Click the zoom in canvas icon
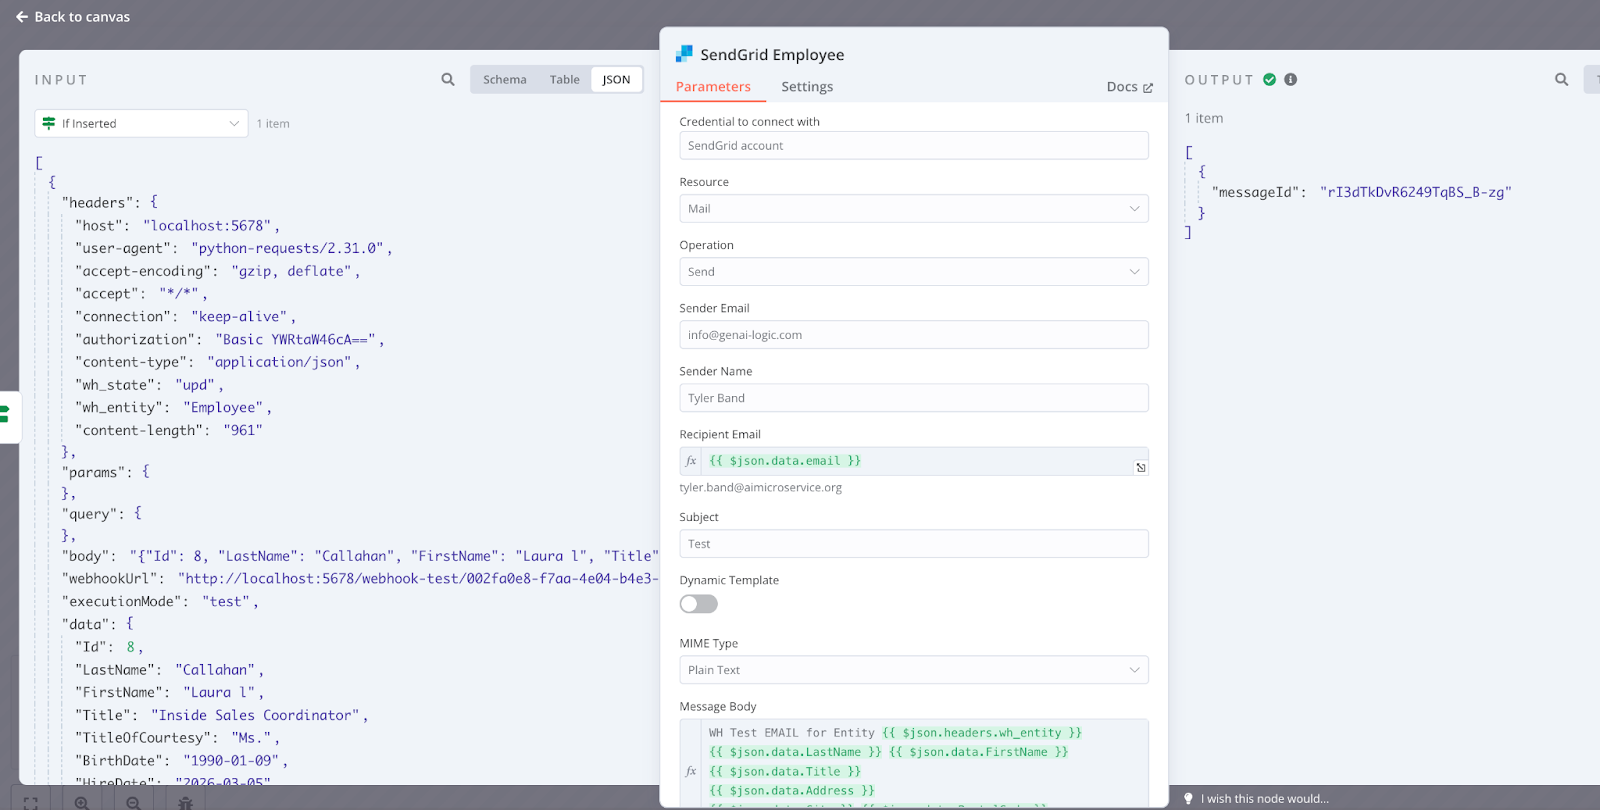This screenshot has width=1600, height=810. [x=82, y=802]
